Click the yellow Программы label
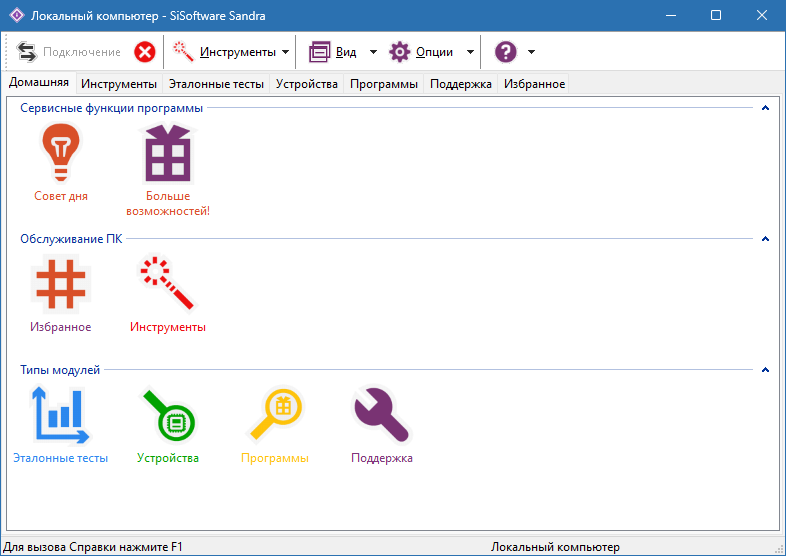The width and height of the screenshot is (786, 556). point(275,458)
